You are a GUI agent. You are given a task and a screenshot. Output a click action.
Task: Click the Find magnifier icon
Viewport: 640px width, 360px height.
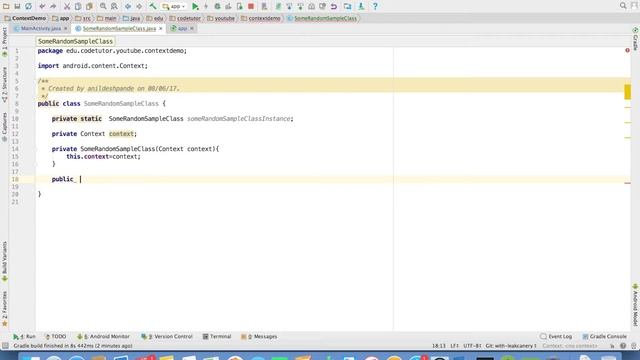(103, 6)
